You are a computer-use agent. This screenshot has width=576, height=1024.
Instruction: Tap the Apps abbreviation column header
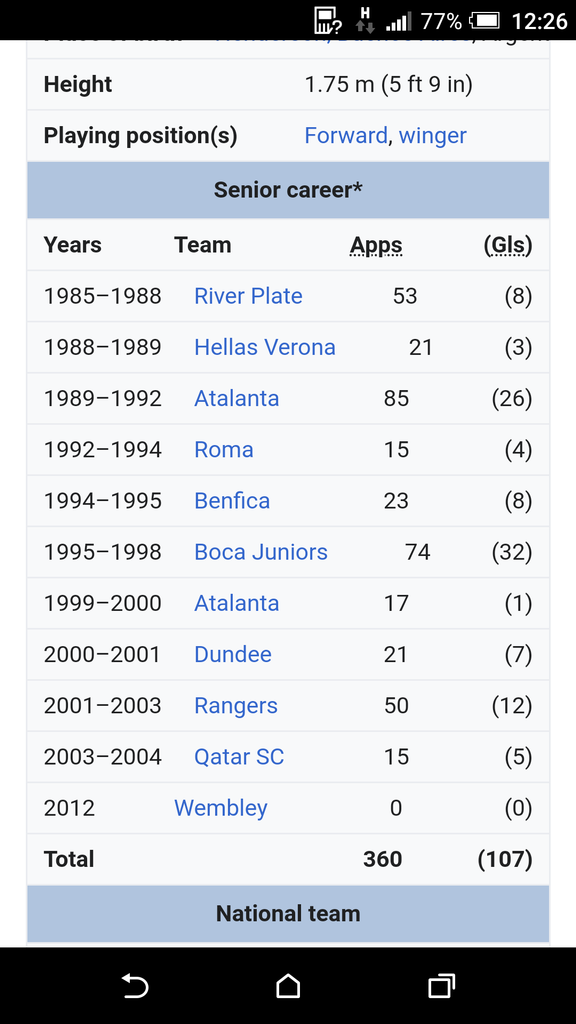point(376,246)
